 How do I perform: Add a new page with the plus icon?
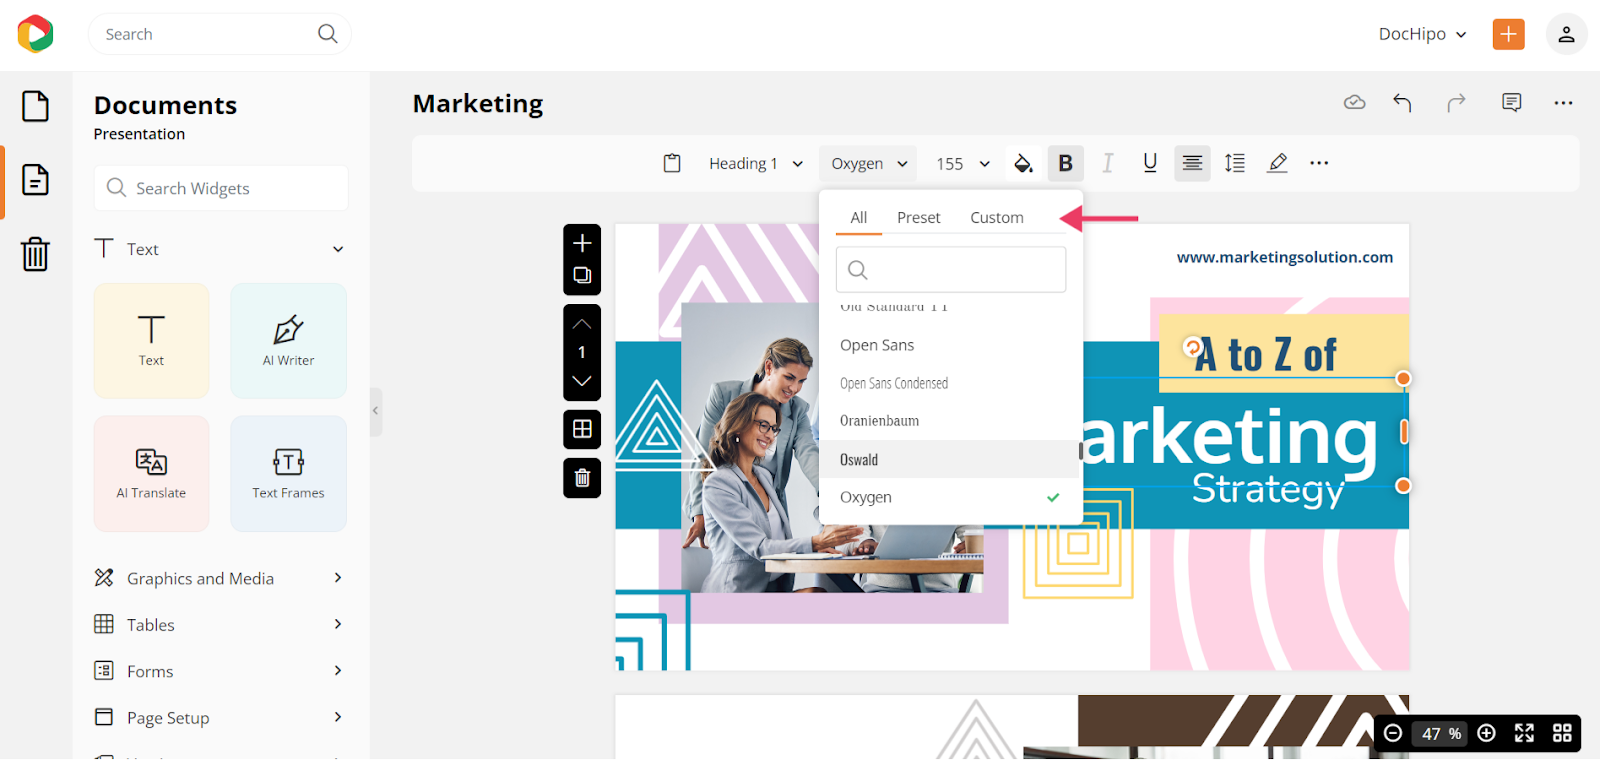[582, 243]
